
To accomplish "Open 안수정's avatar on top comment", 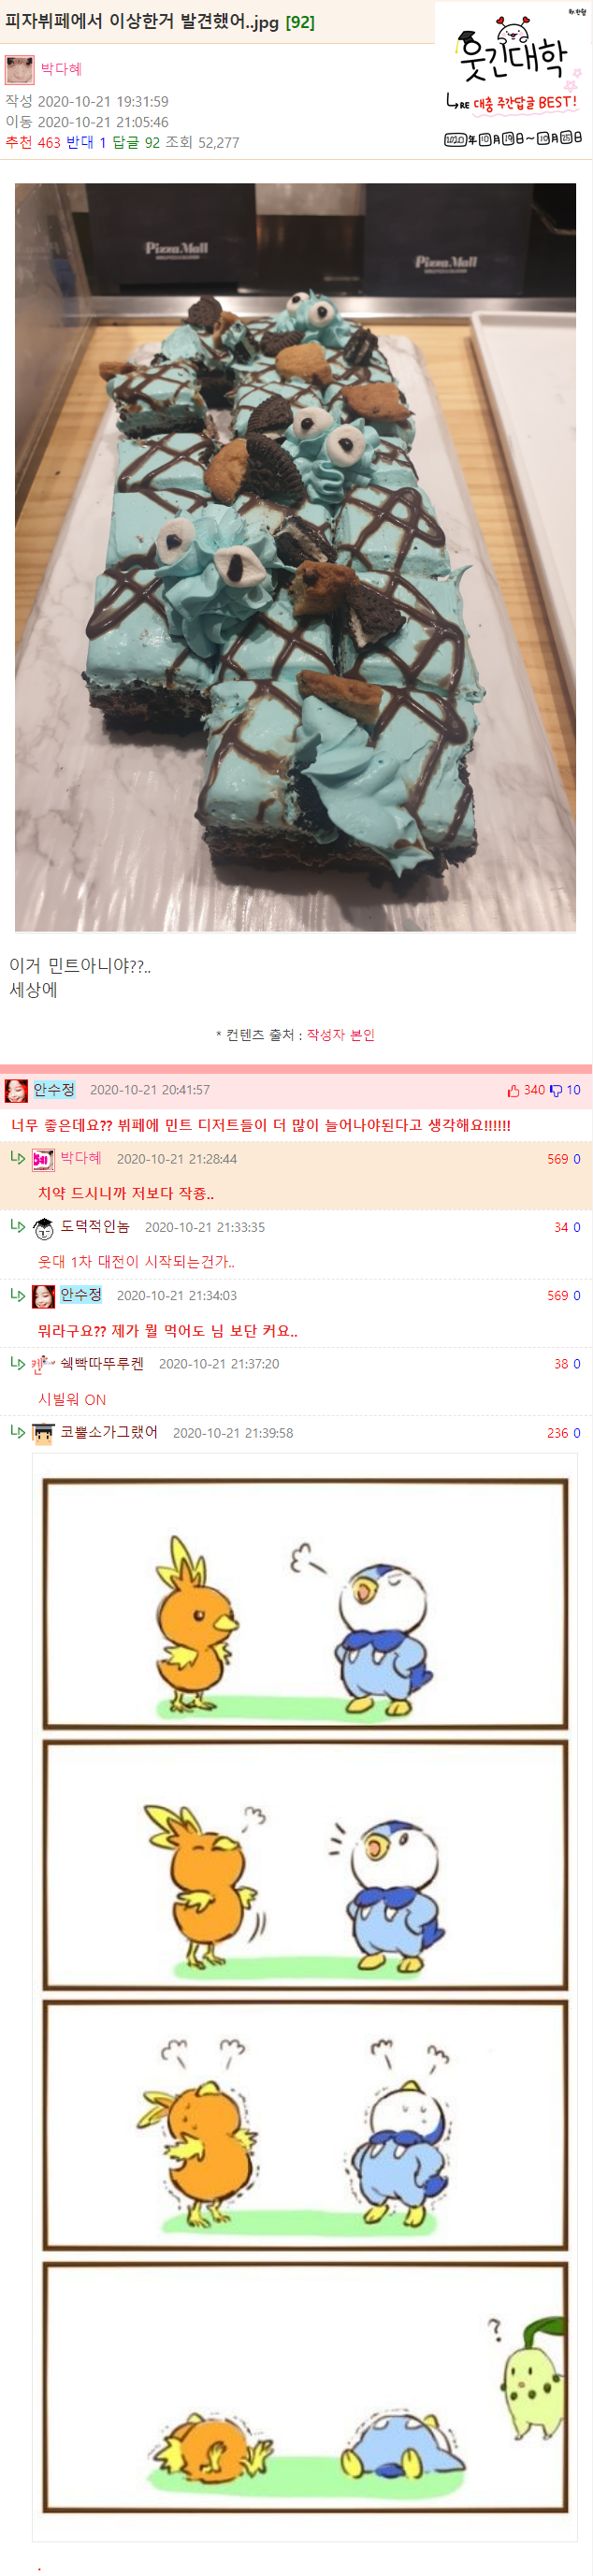I will click(16, 1090).
